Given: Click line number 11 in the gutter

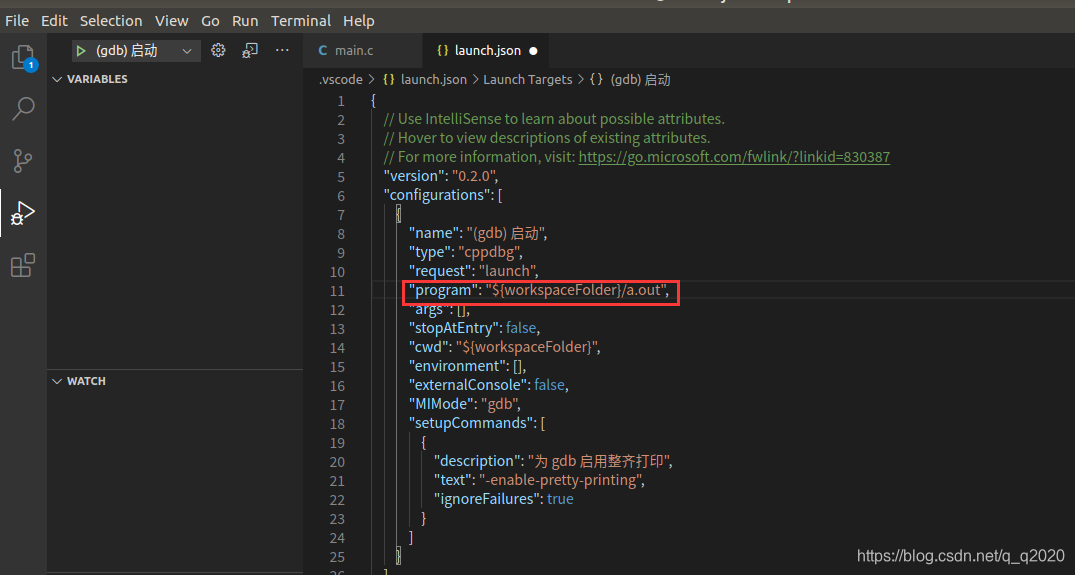Looking at the screenshot, I should tap(337, 291).
